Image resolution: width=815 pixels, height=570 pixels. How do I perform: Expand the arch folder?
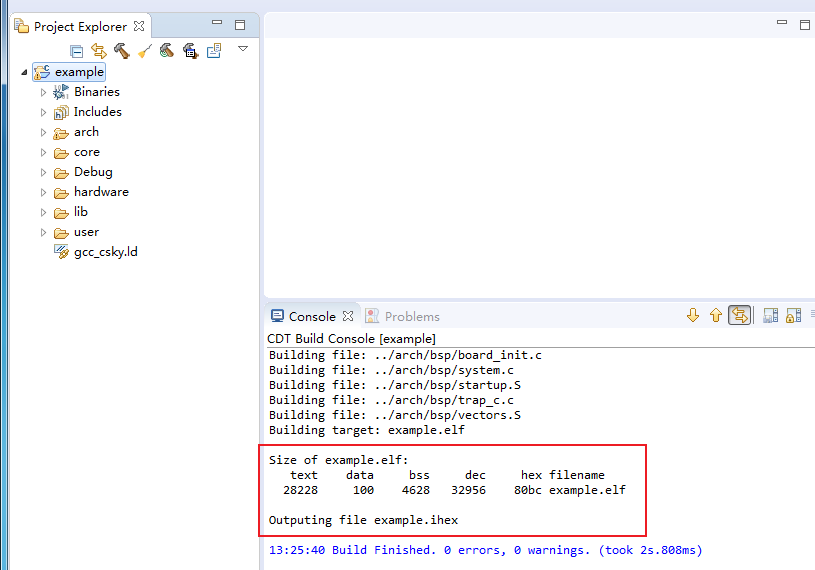[44, 132]
